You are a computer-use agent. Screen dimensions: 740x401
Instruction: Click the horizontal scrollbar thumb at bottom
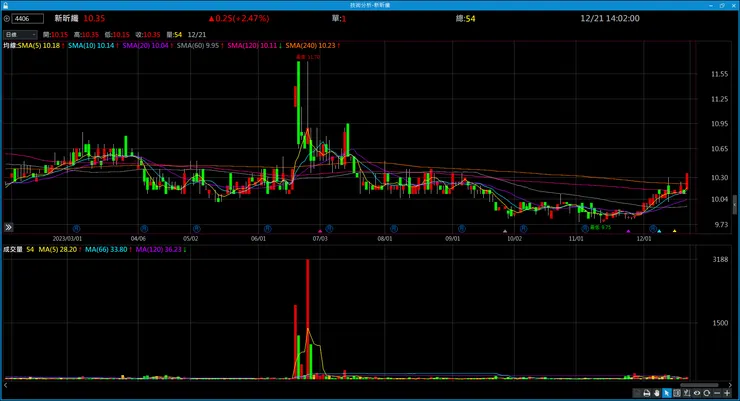point(699,385)
